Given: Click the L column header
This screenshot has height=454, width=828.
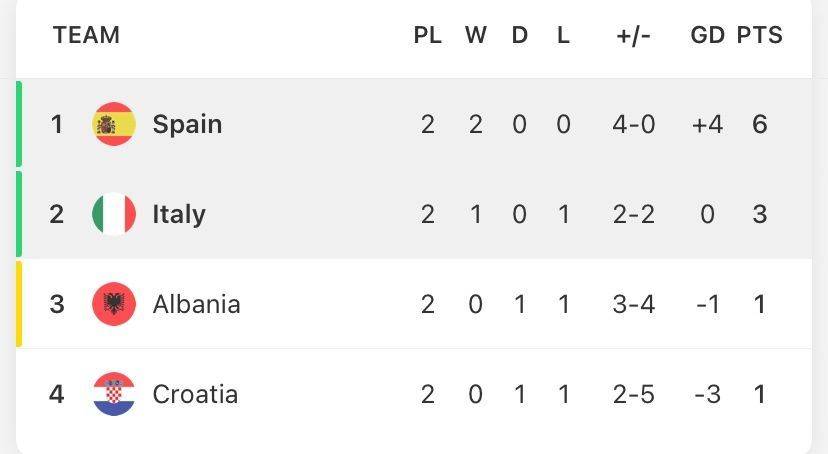Looking at the screenshot, I should pyautogui.click(x=563, y=35).
